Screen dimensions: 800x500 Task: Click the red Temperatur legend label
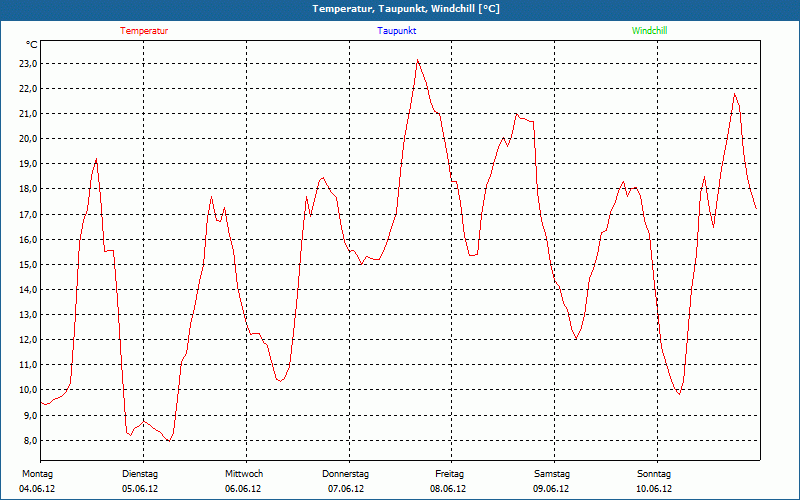pos(144,31)
